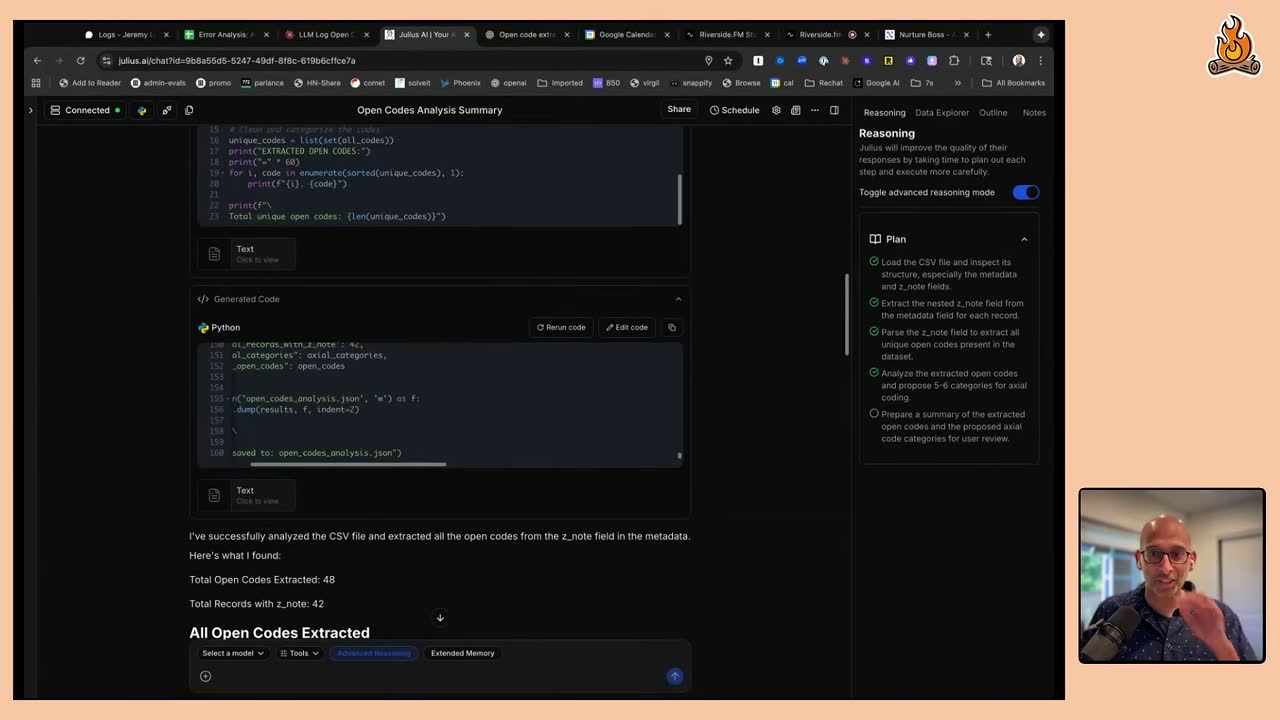This screenshot has height=720, width=1280.
Task: Click the more options ellipsis icon
Action: pos(815,110)
